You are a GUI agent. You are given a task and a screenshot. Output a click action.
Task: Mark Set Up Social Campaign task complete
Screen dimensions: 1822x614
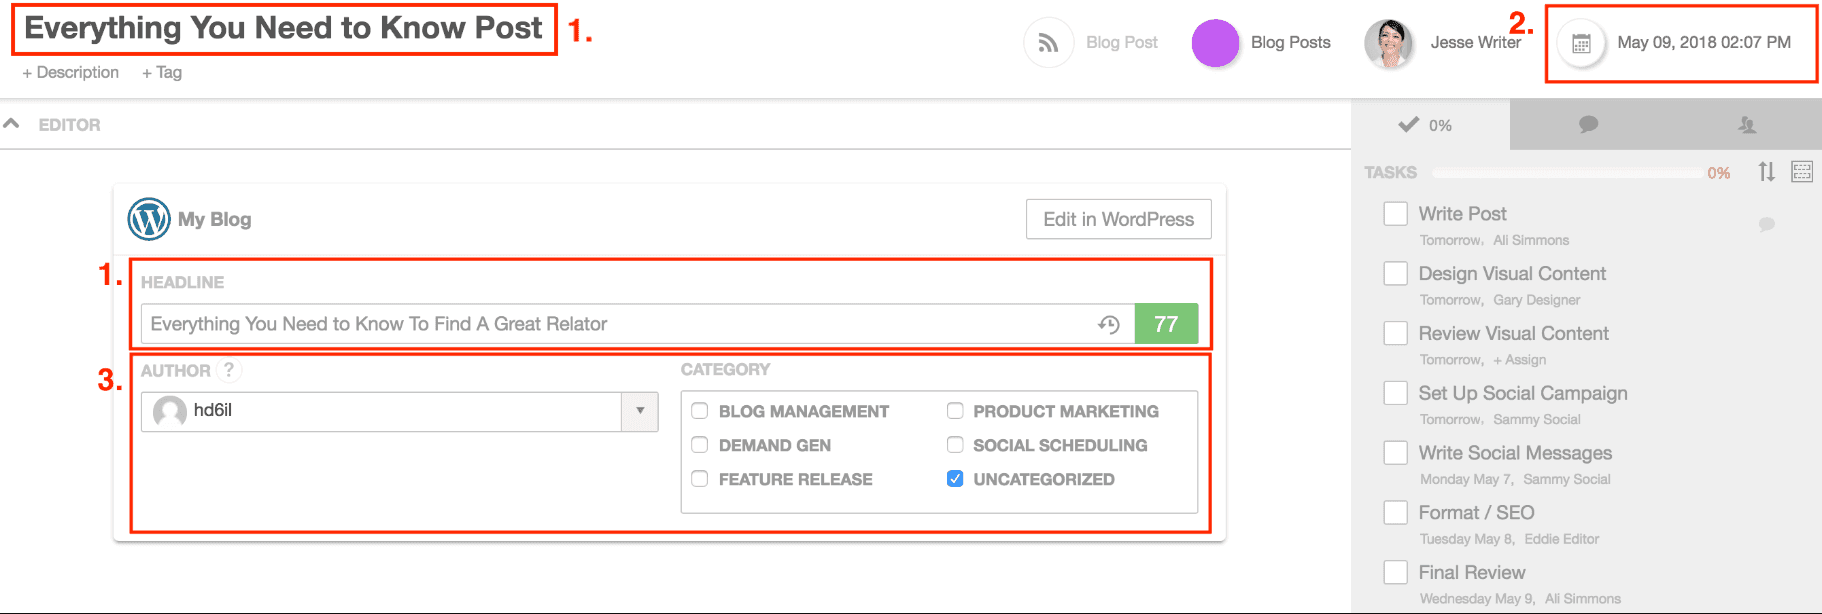point(1395,393)
